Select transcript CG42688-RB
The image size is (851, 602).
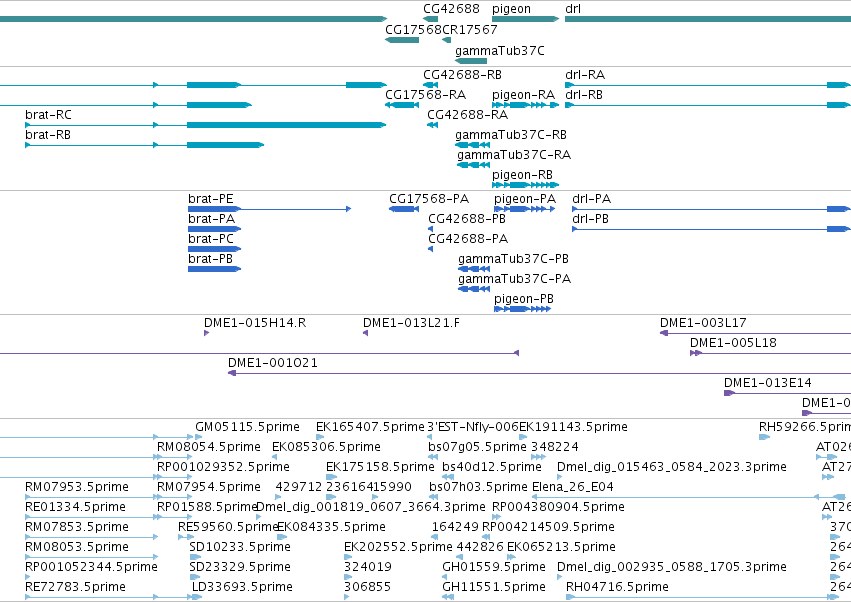click(x=462, y=74)
